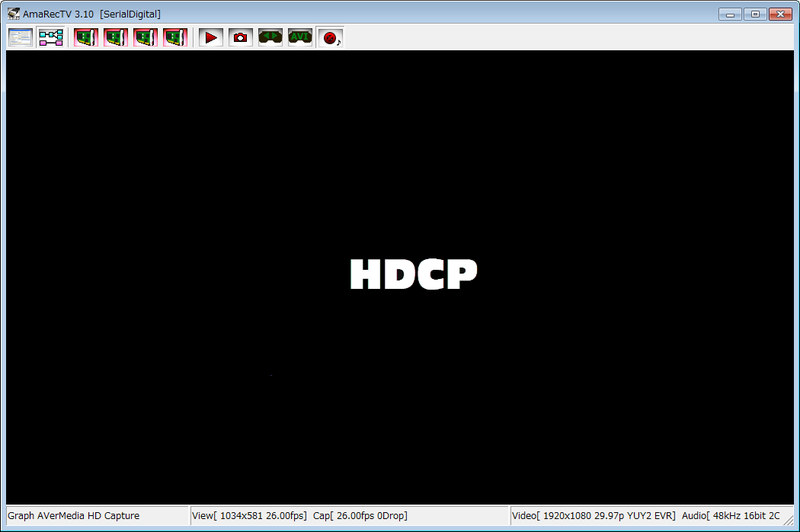Image resolution: width=800 pixels, height=532 pixels.
Task: Select the fourth capture card preset icon
Action: pos(176,37)
